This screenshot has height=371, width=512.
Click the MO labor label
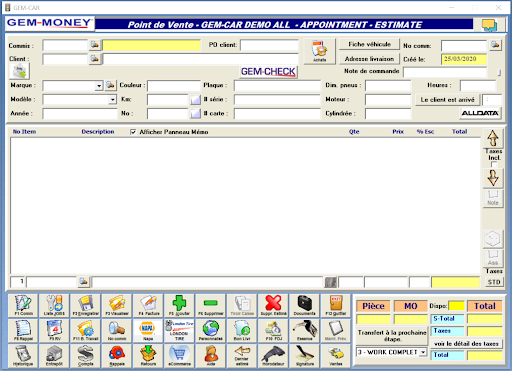(x=411, y=306)
